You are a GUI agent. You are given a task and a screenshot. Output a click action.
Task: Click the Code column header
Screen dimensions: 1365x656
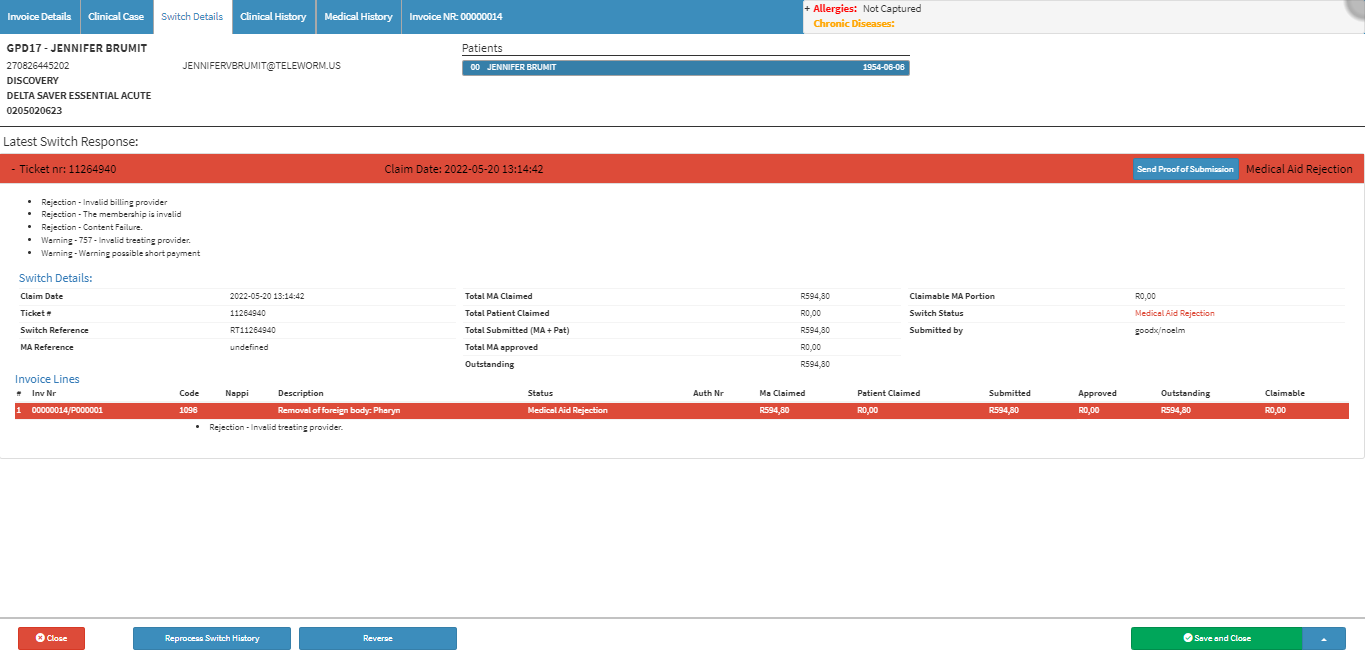point(189,393)
